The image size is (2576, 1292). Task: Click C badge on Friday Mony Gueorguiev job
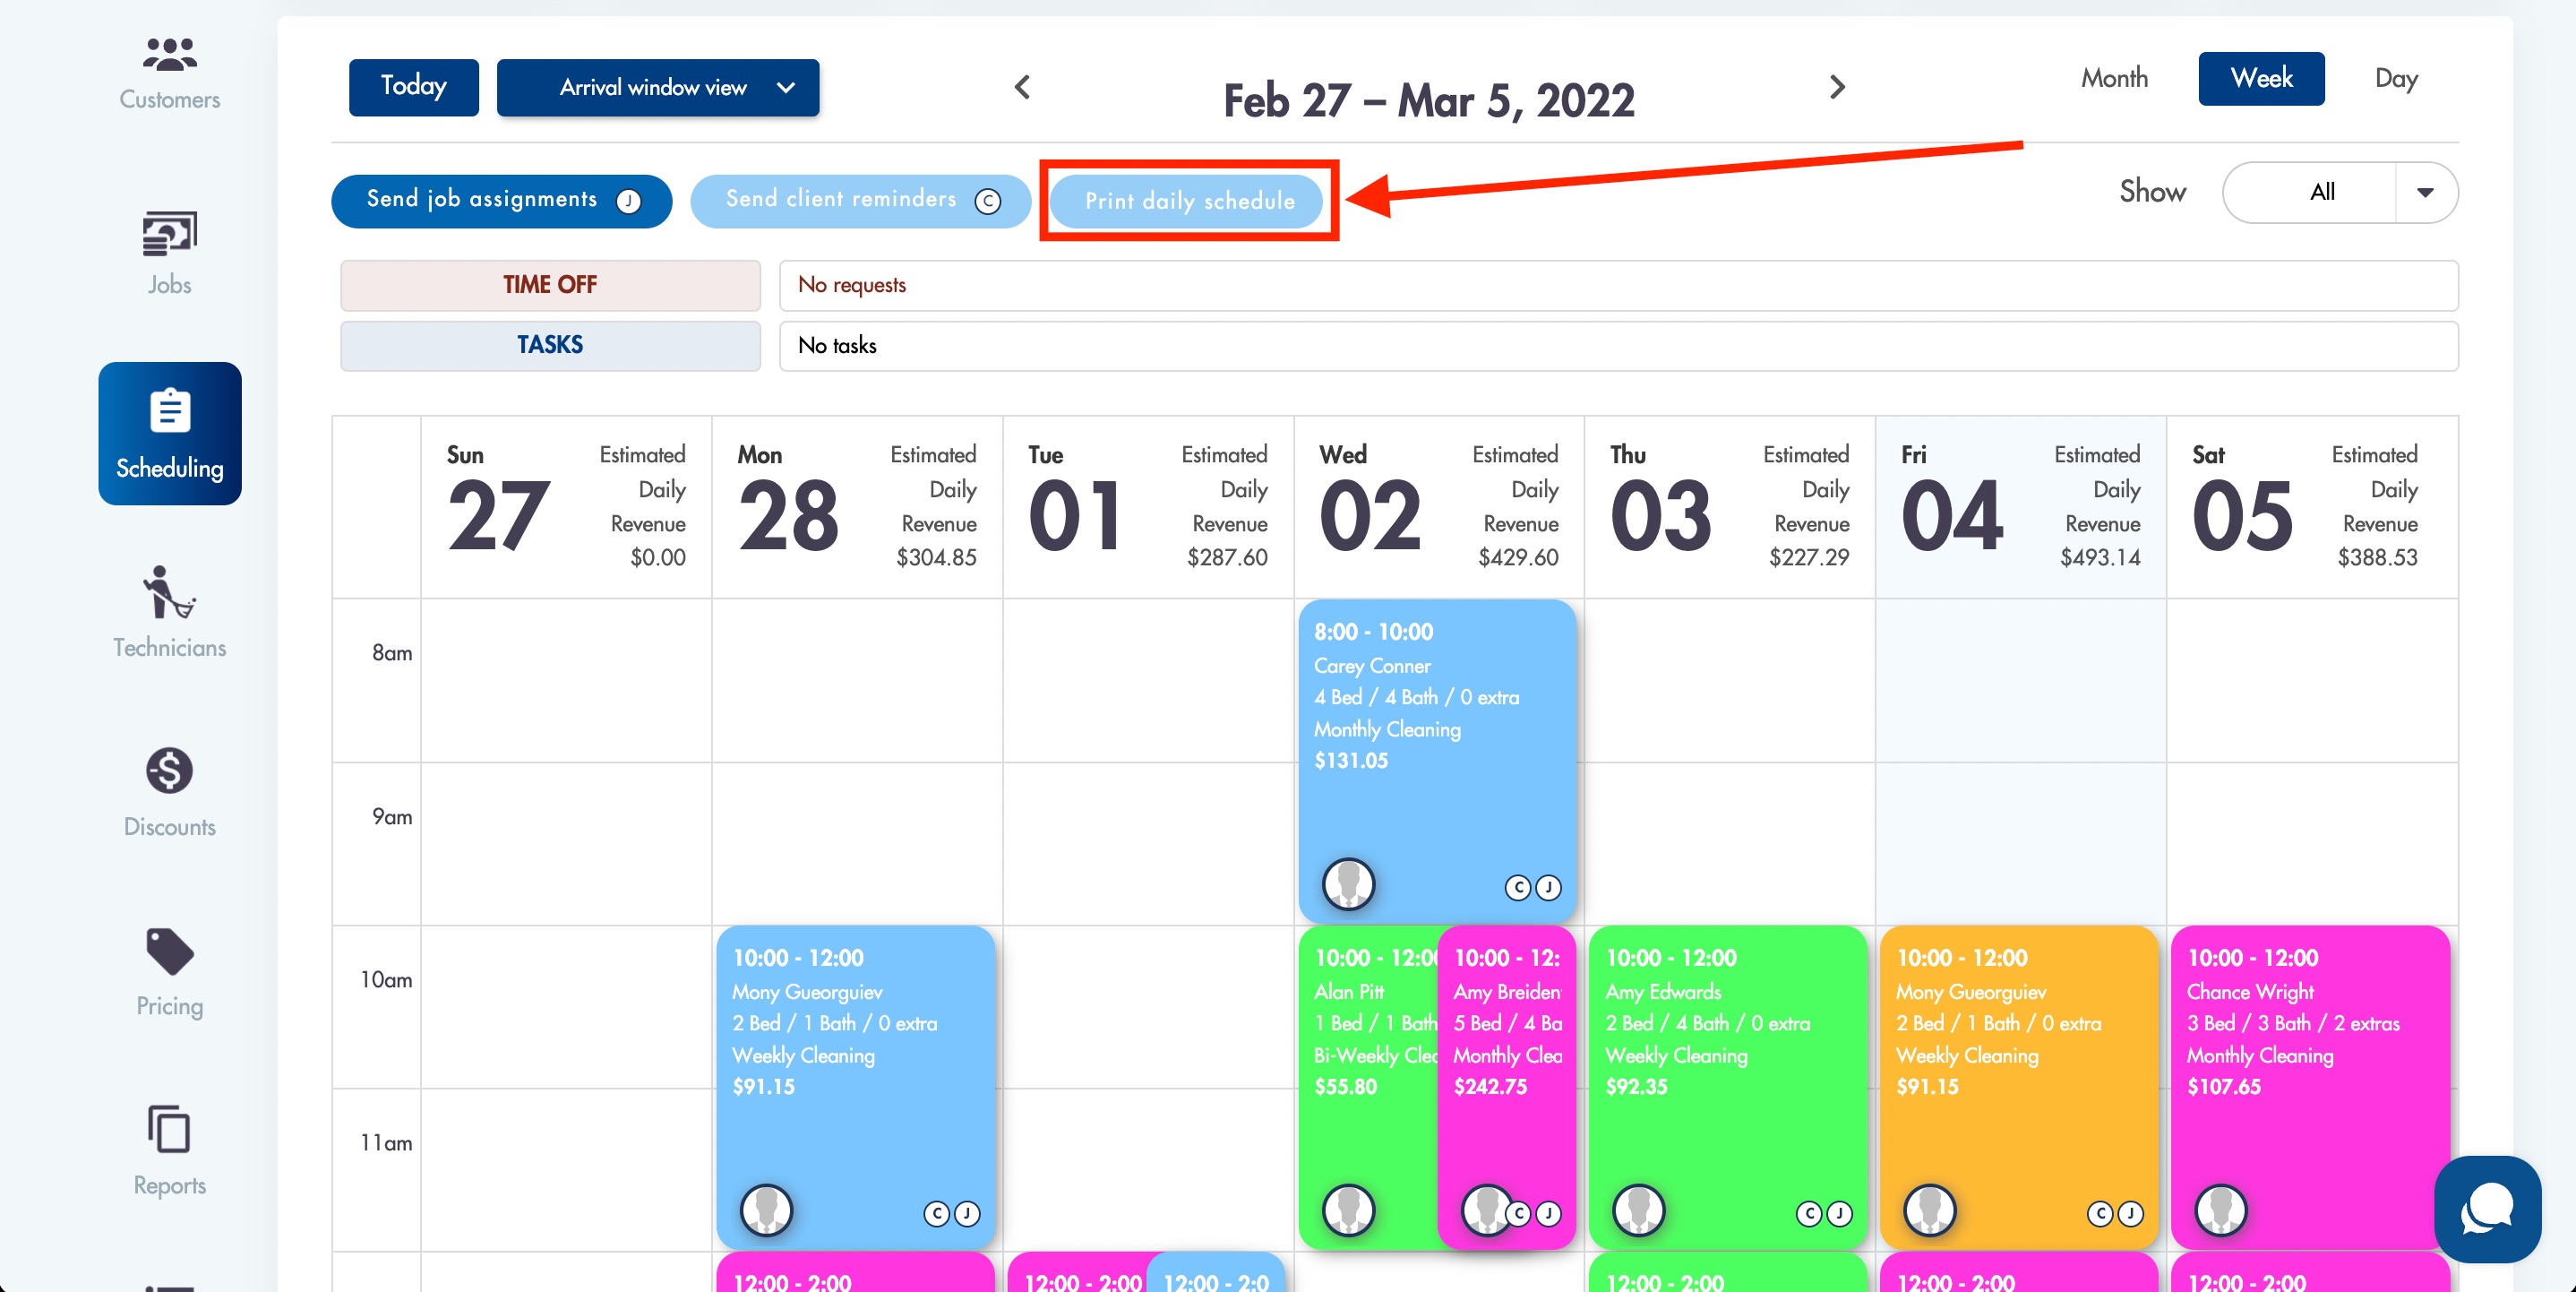click(2100, 1214)
